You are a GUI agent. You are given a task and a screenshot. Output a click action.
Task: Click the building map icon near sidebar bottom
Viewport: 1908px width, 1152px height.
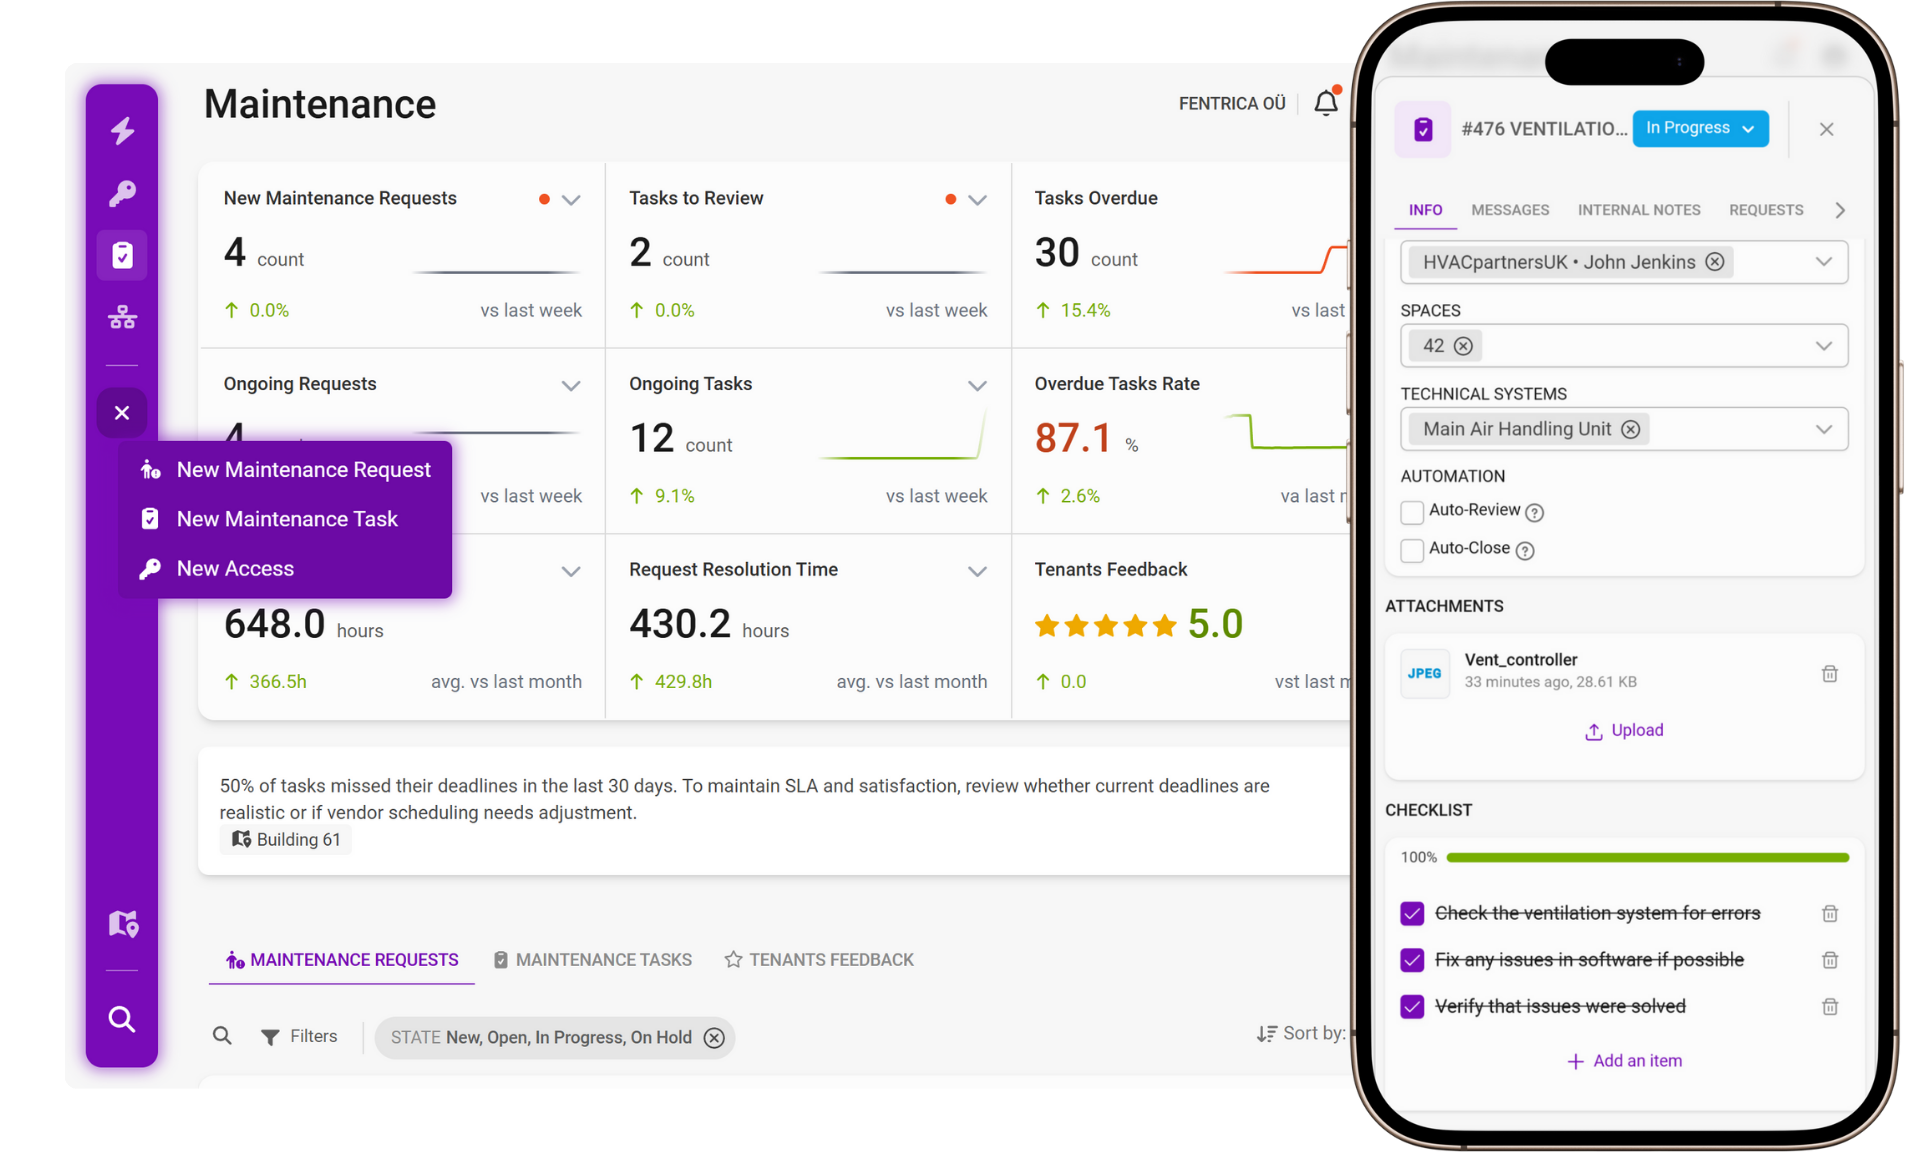coord(122,923)
